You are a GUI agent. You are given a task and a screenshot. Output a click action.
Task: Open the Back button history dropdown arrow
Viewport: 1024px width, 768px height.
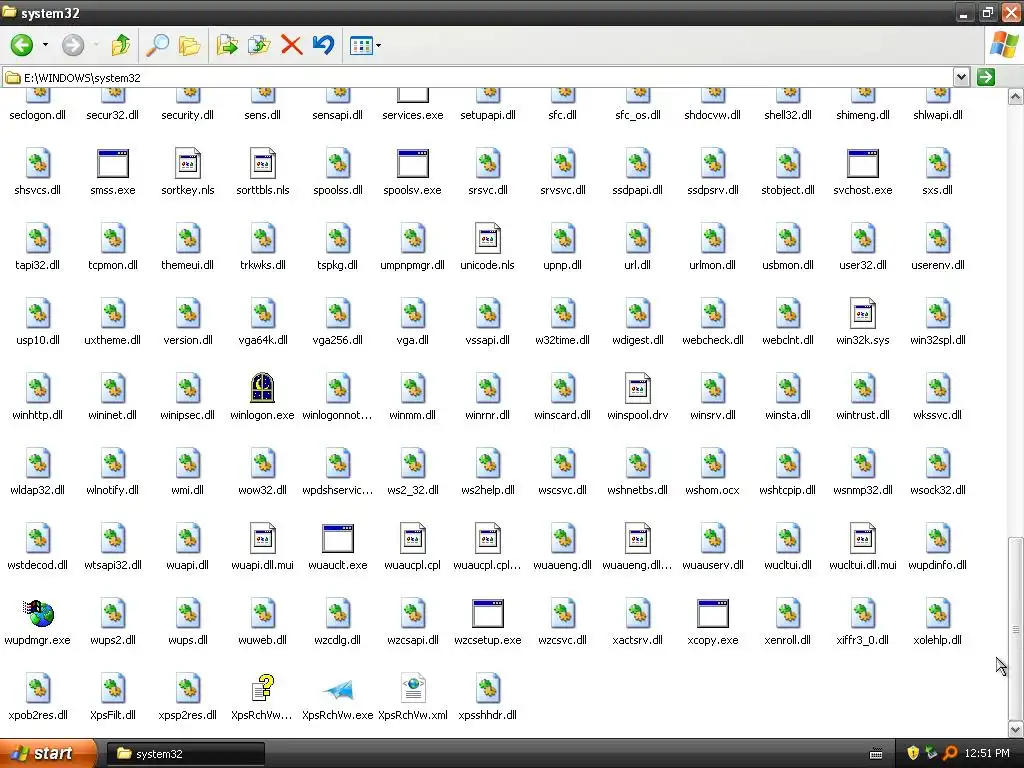click(x=45, y=45)
